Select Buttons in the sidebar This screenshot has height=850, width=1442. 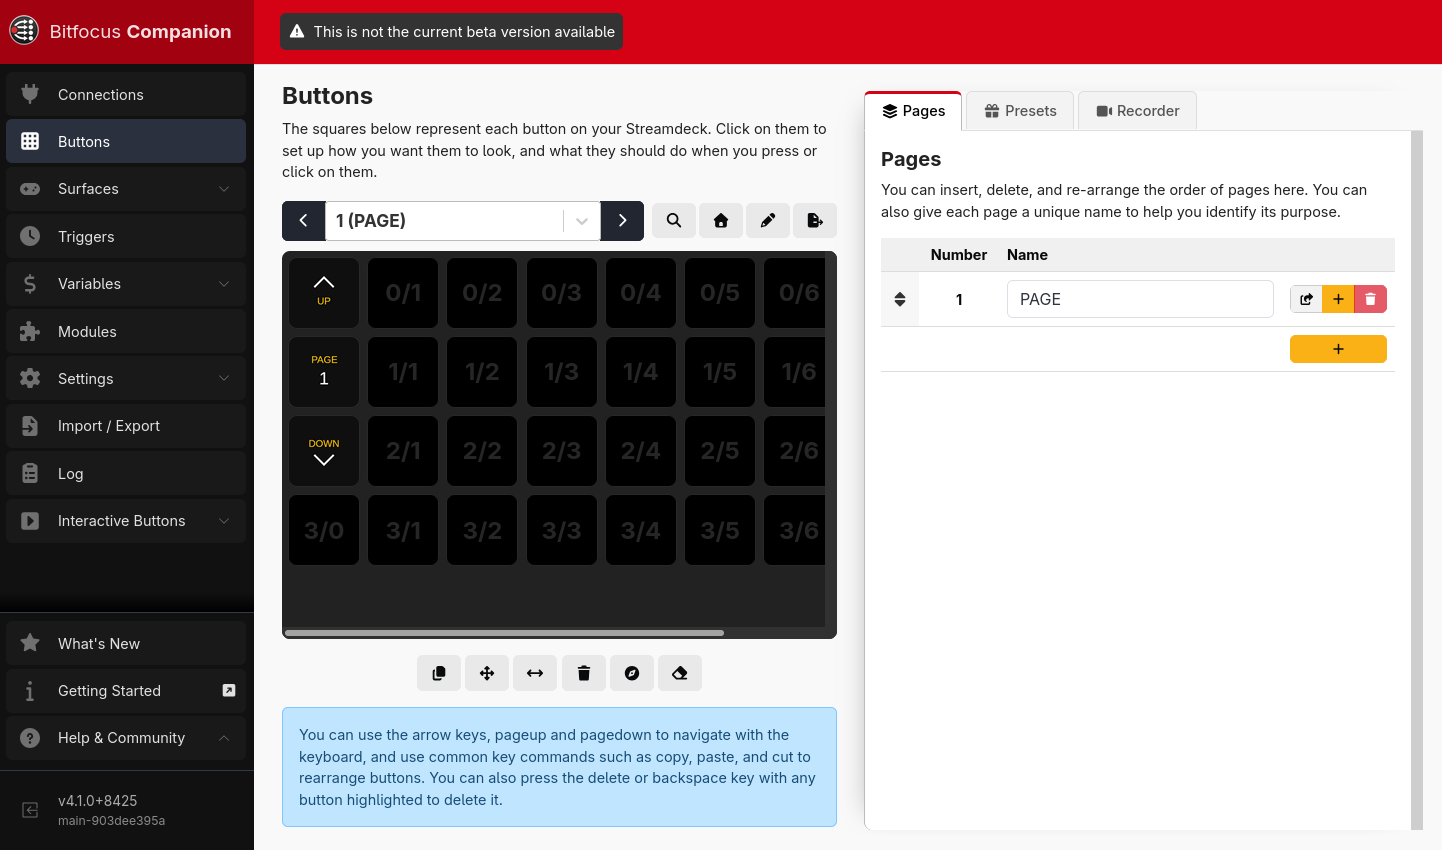coord(126,141)
